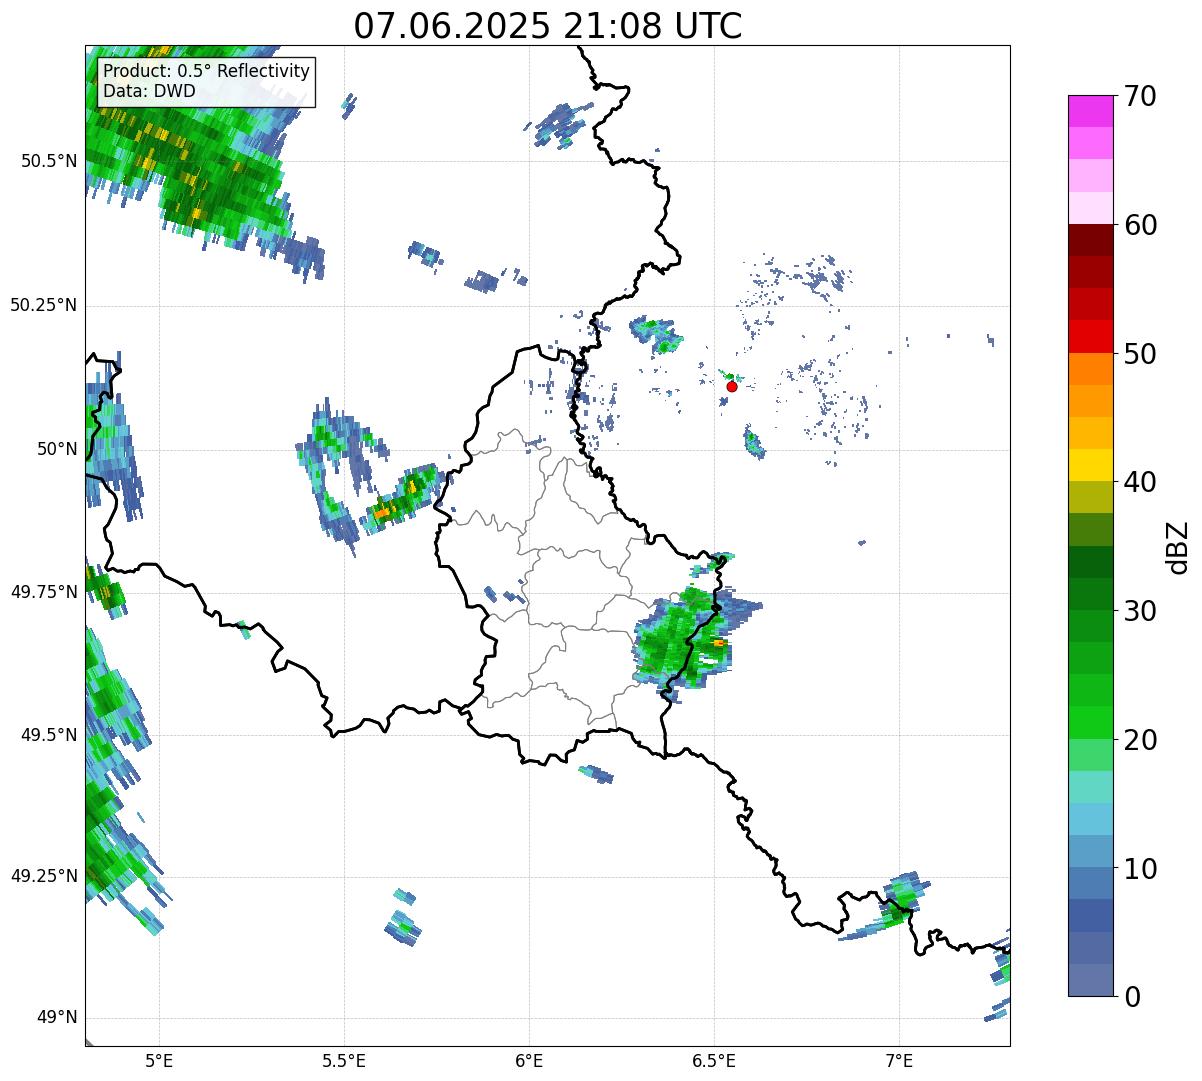Click the "Data: DWD" label
The height and width of the screenshot is (1081, 1202).
point(149,91)
